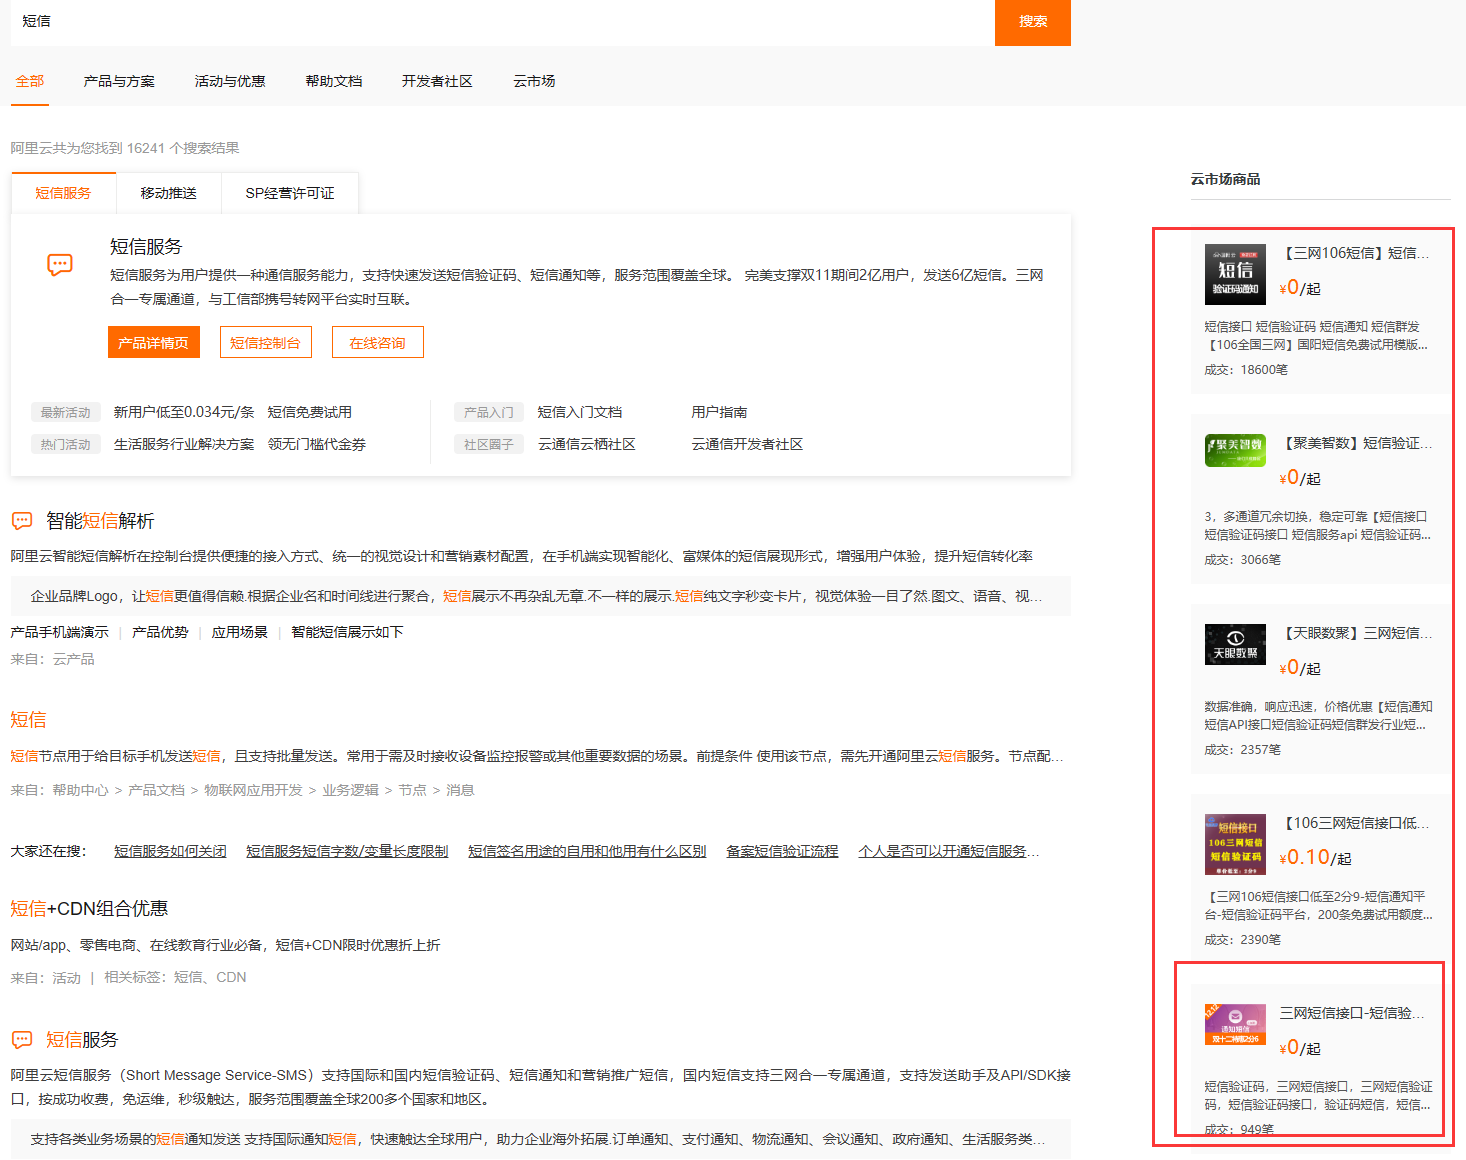The height and width of the screenshot is (1160, 1466).
Task: Click the 短信控制台 button
Action: tap(265, 342)
